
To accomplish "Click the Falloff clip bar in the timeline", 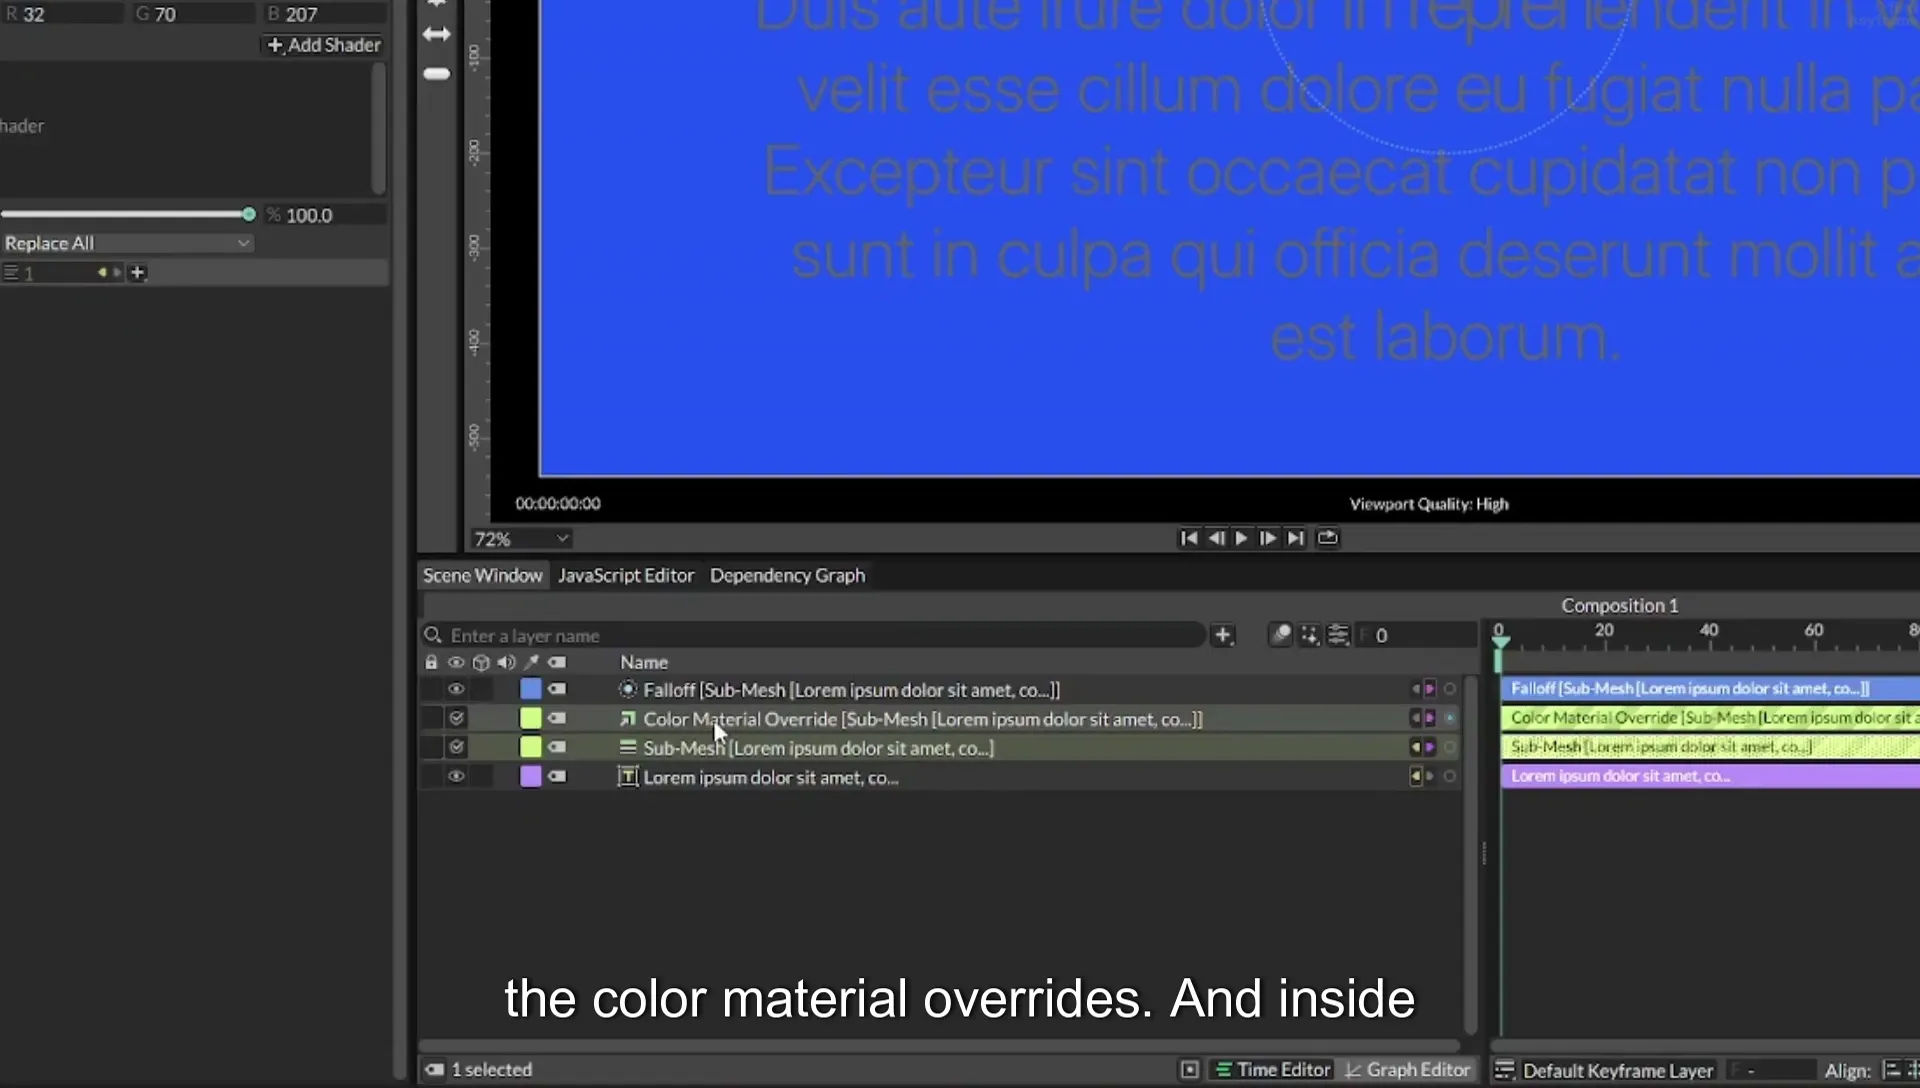I will [1710, 688].
